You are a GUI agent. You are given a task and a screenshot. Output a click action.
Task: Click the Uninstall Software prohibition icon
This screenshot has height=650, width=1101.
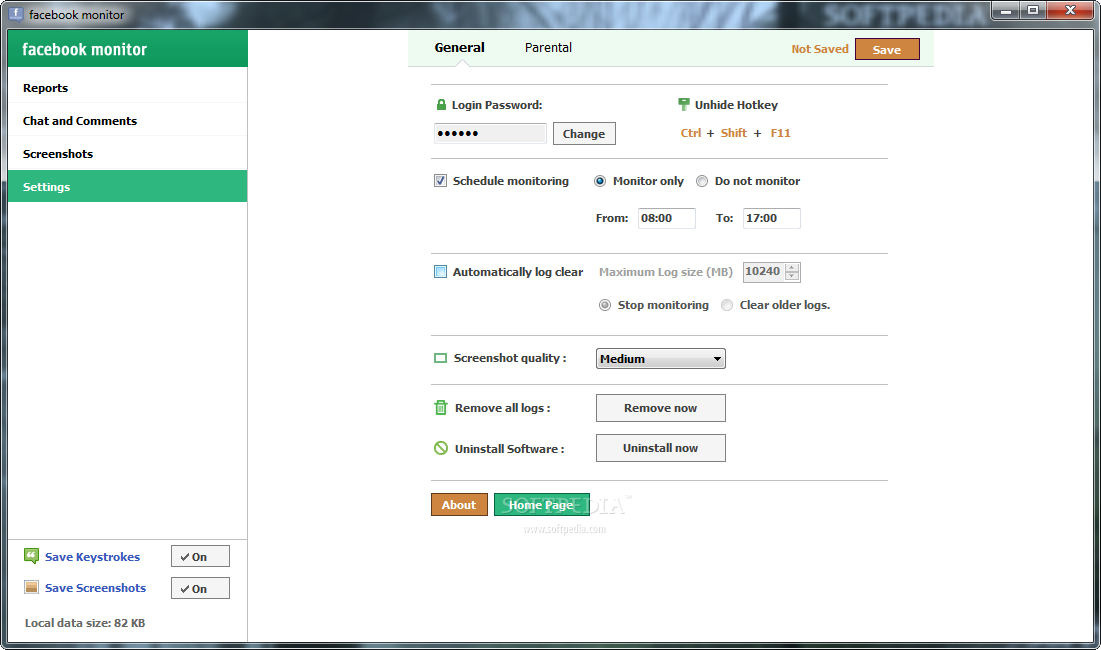click(x=440, y=448)
